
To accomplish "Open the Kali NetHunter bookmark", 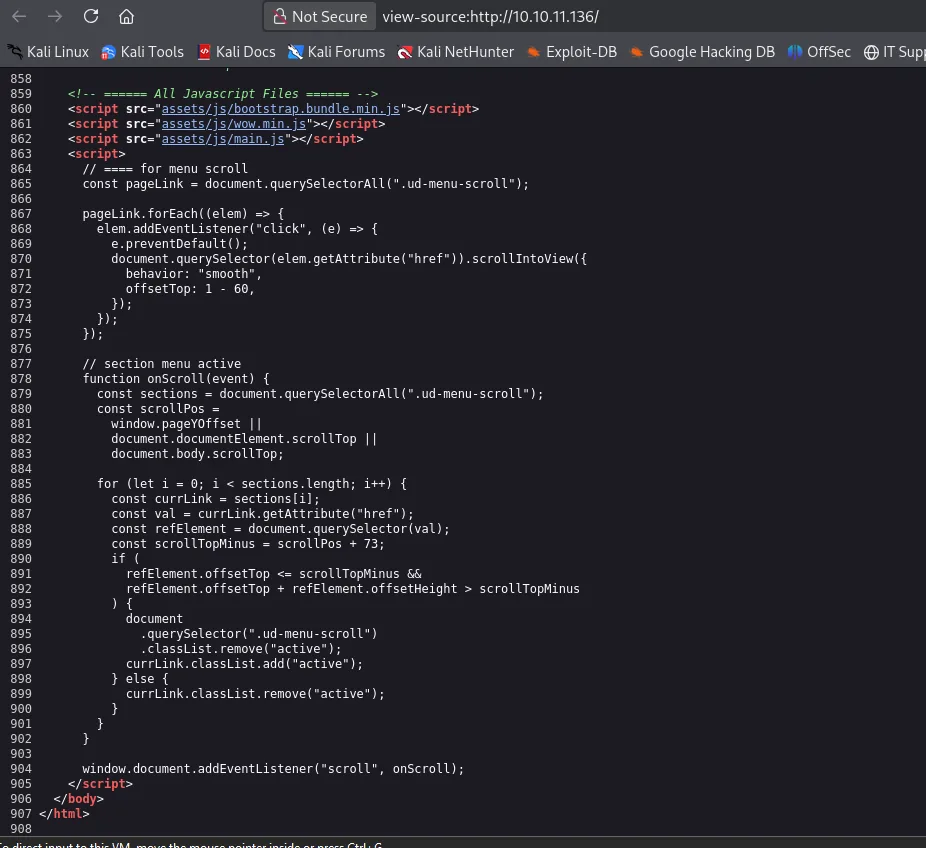I will coord(455,52).
